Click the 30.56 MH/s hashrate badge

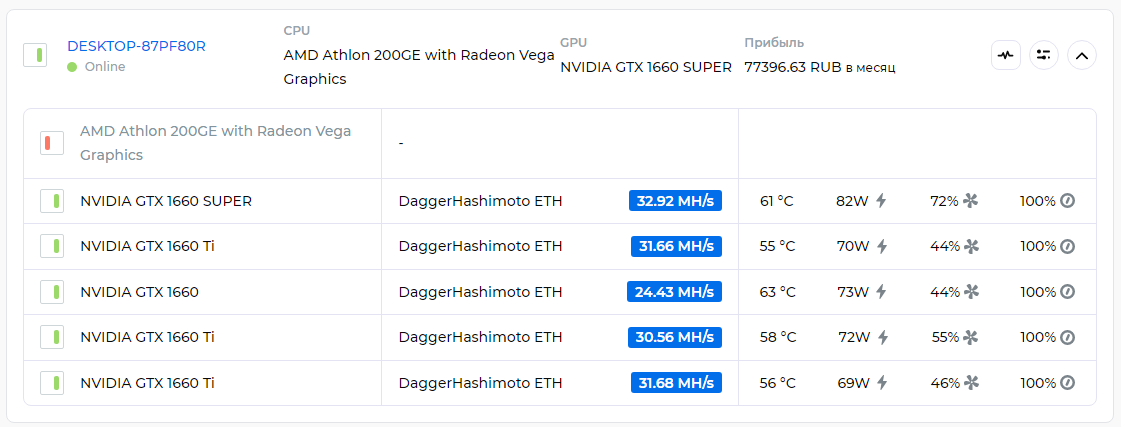[x=675, y=337]
